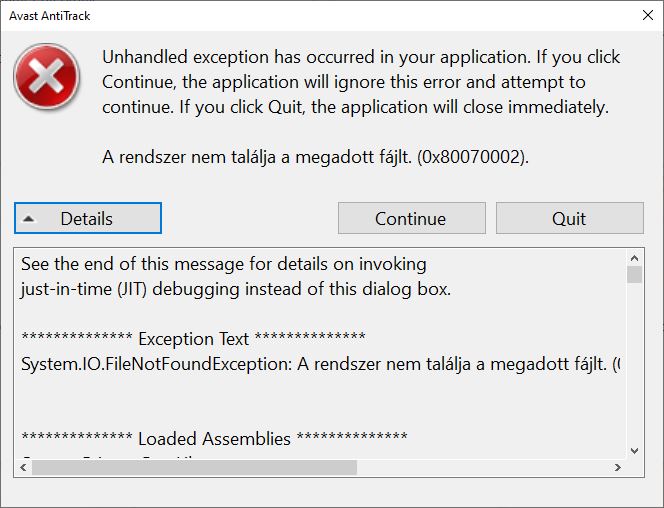Click horizontal scrollbar track right of thumb

[x=484, y=467]
